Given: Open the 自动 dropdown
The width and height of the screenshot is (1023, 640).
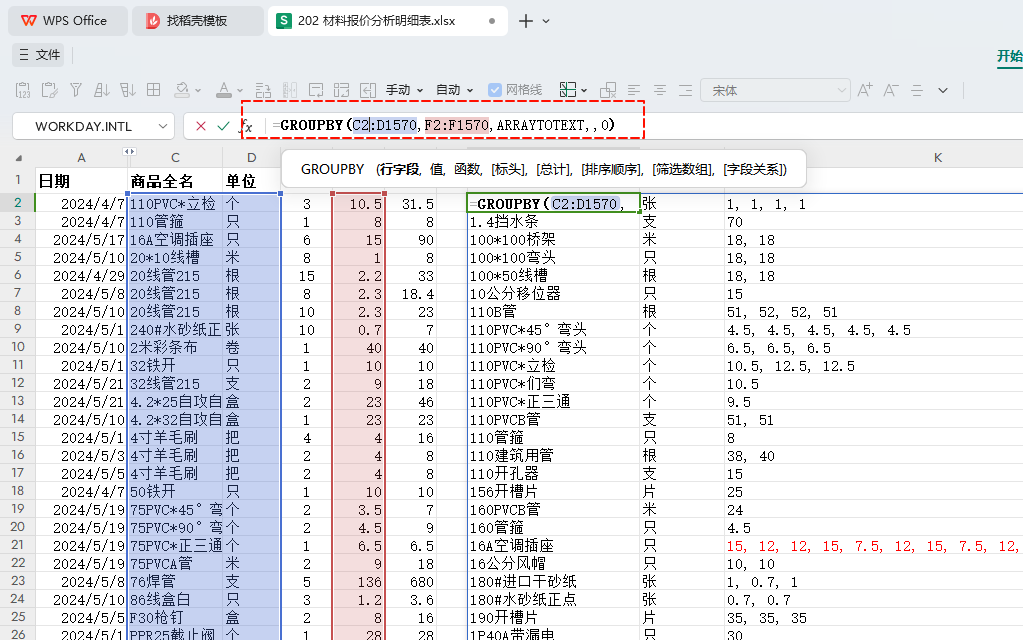Looking at the screenshot, I should 454,90.
